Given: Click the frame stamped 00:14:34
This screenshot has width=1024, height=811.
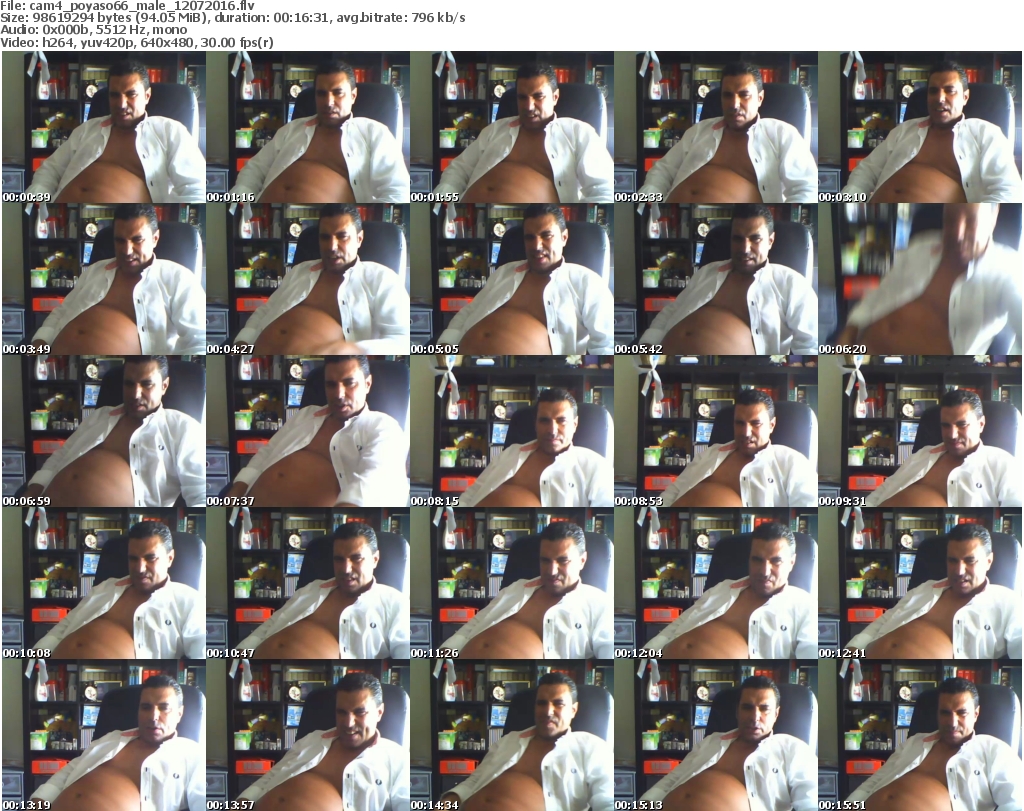Looking at the screenshot, I should click(511, 735).
